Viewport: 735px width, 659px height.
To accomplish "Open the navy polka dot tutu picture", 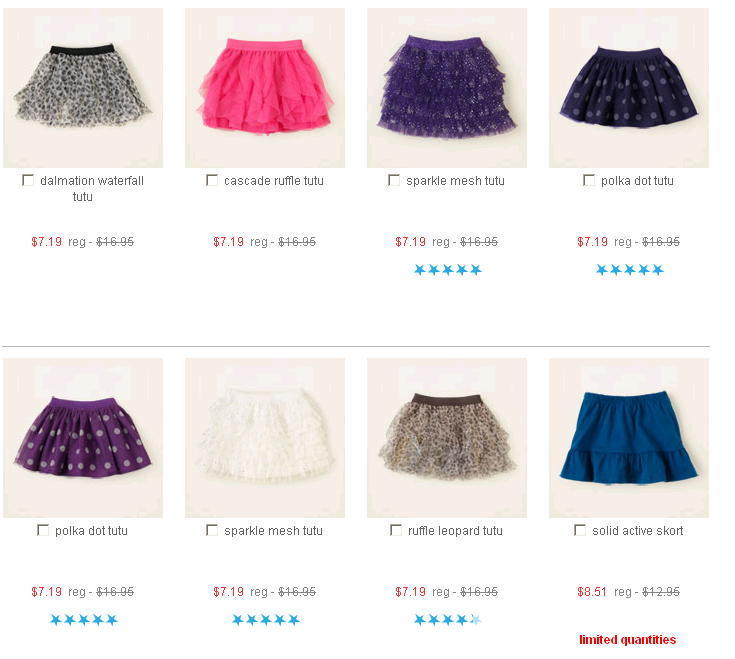I will click(629, 88).
